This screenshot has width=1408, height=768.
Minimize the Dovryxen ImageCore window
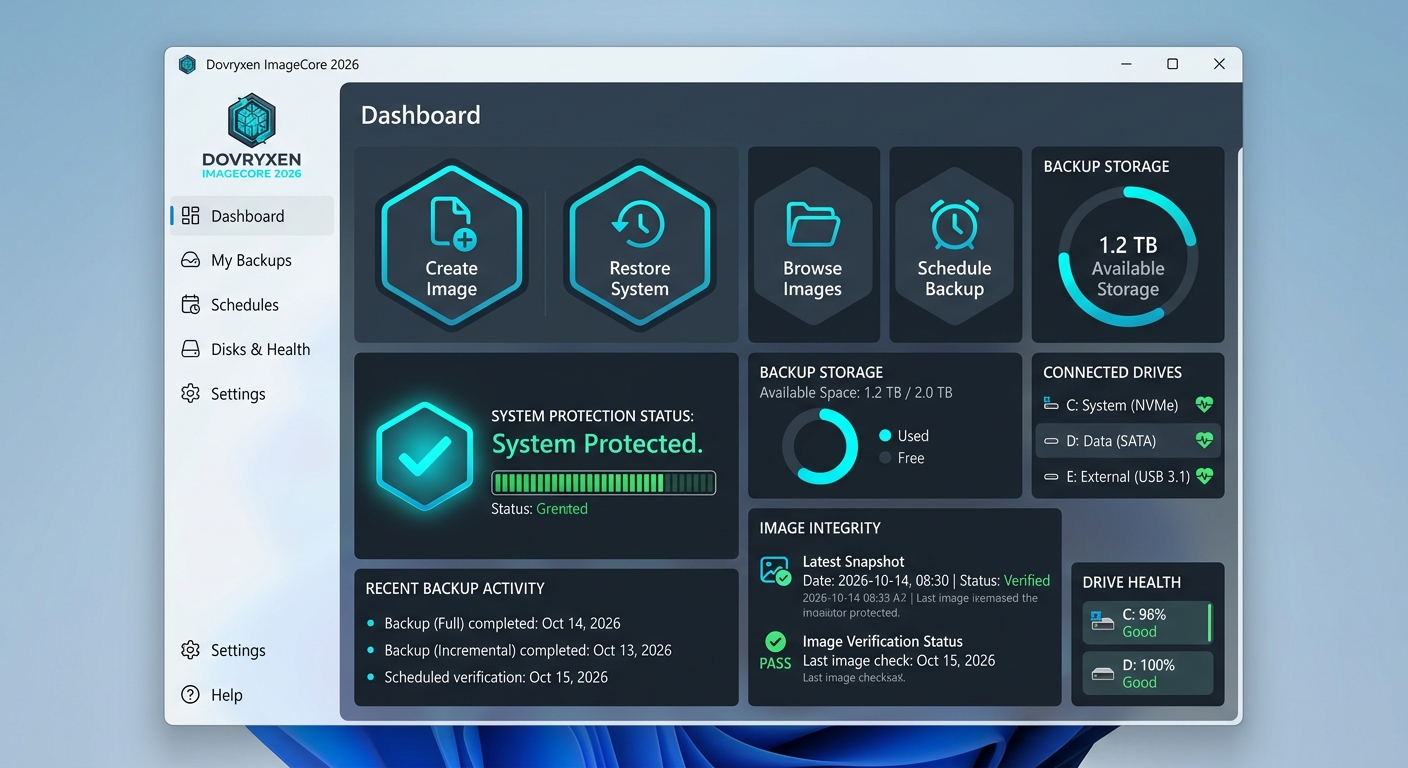coord(1127,64)
